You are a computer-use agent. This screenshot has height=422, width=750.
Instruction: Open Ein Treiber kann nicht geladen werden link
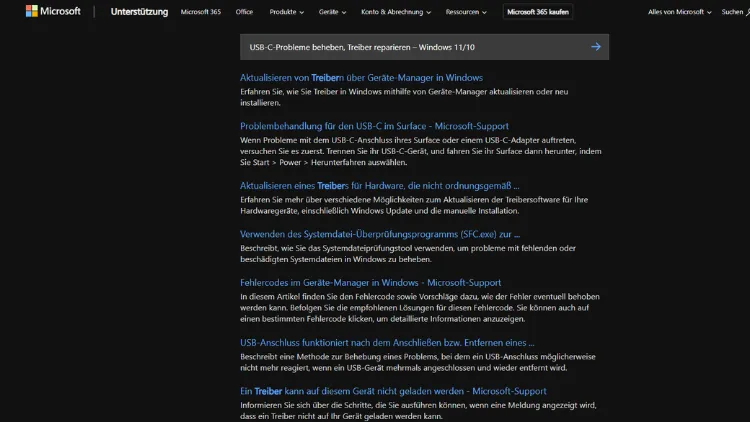(393, 391)
